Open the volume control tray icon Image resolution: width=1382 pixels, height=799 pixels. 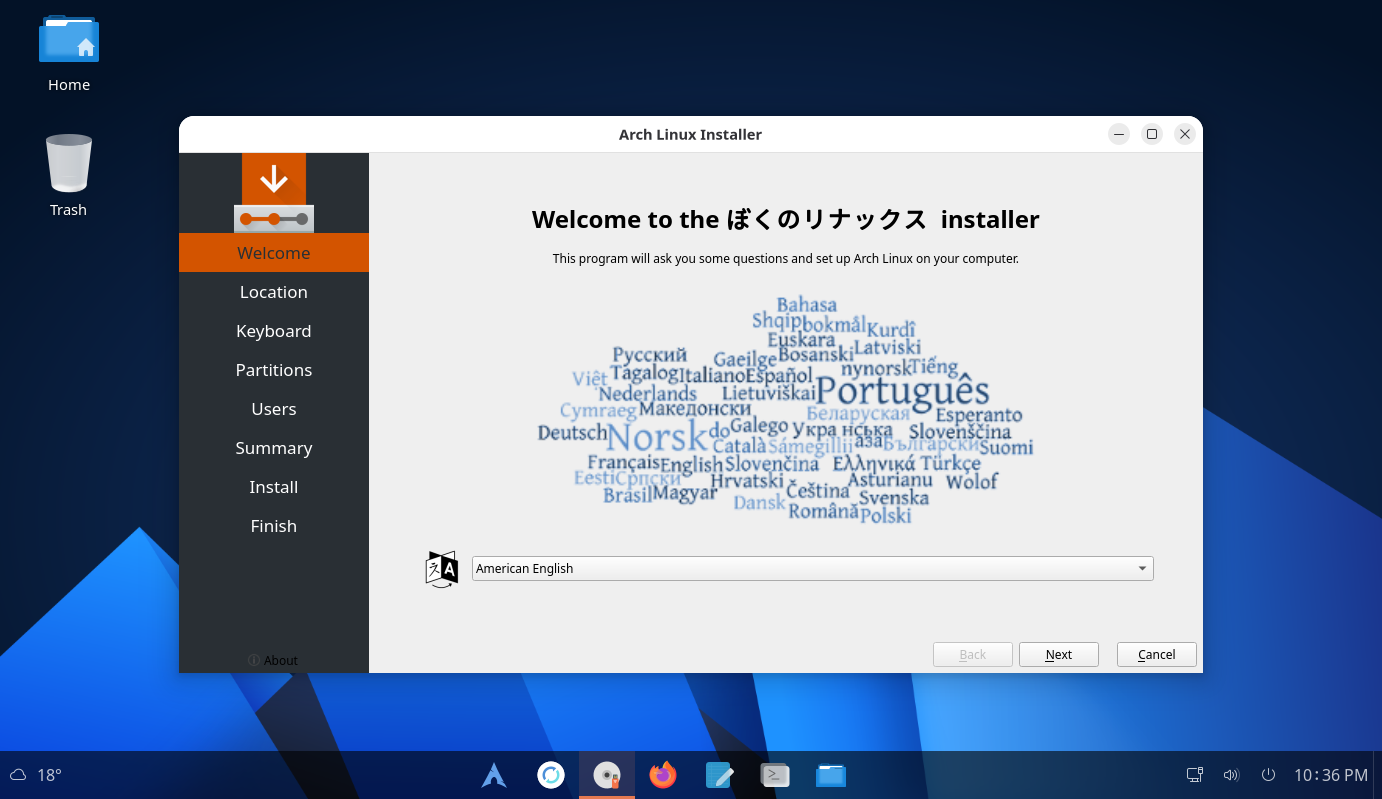click(x=1231, y=775)
